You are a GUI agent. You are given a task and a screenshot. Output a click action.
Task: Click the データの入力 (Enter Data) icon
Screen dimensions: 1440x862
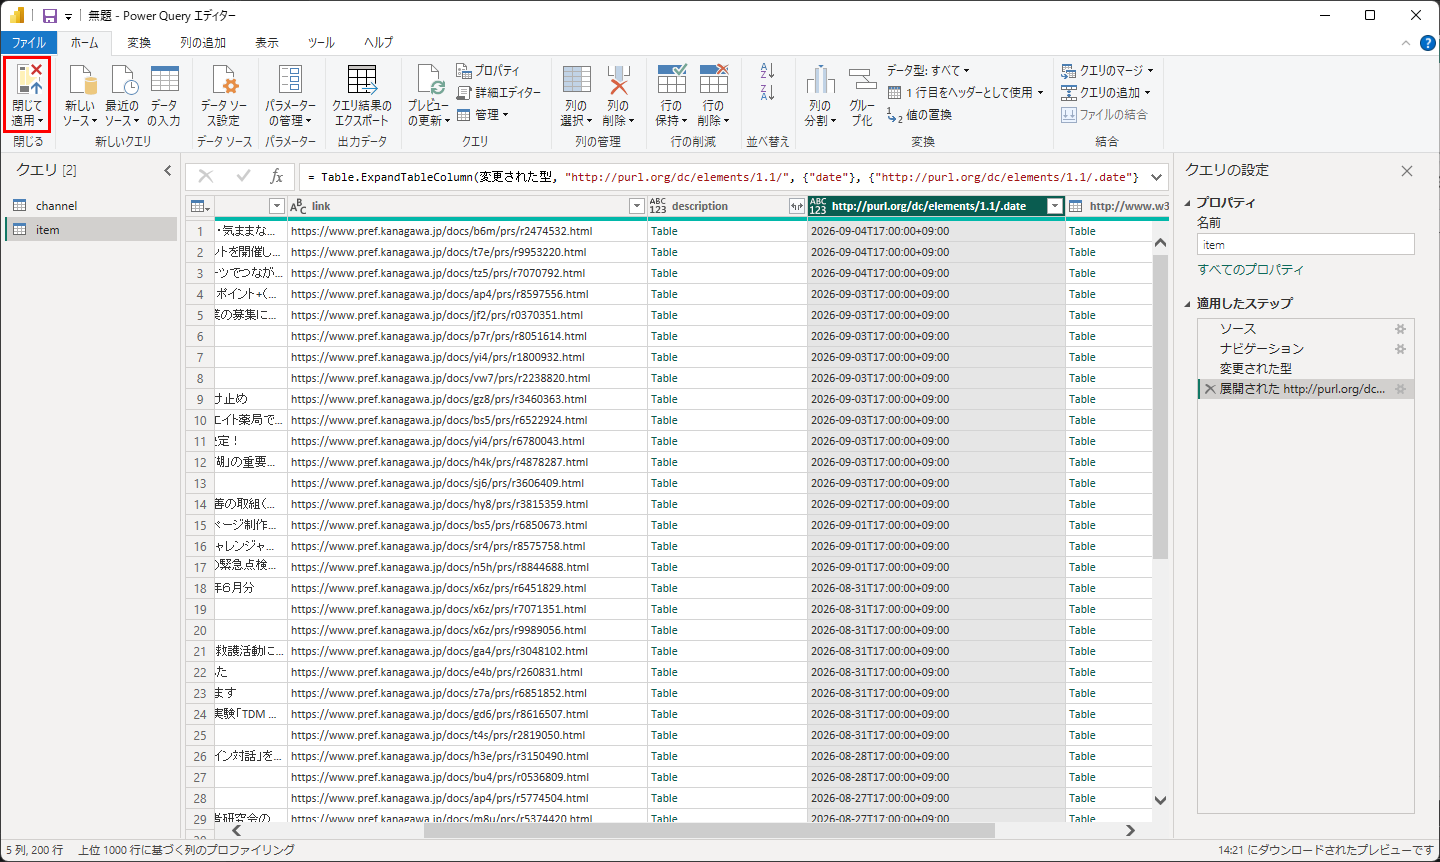[164, 80]
